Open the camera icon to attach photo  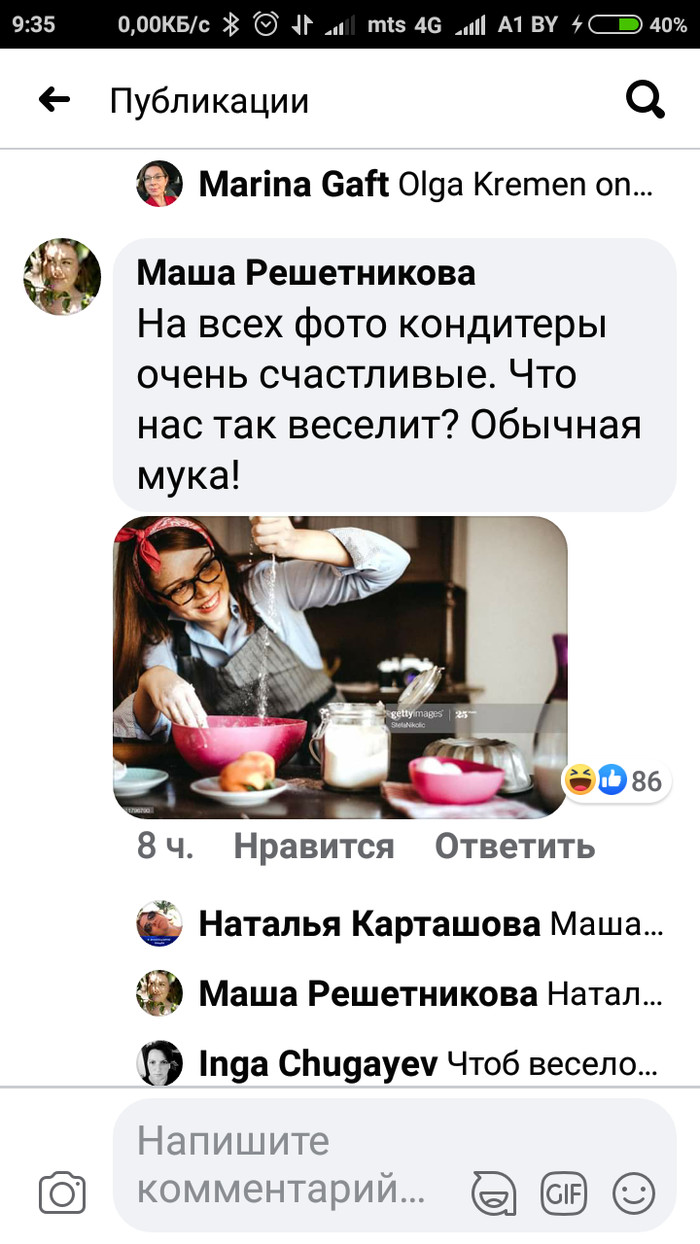point(62,1193)
